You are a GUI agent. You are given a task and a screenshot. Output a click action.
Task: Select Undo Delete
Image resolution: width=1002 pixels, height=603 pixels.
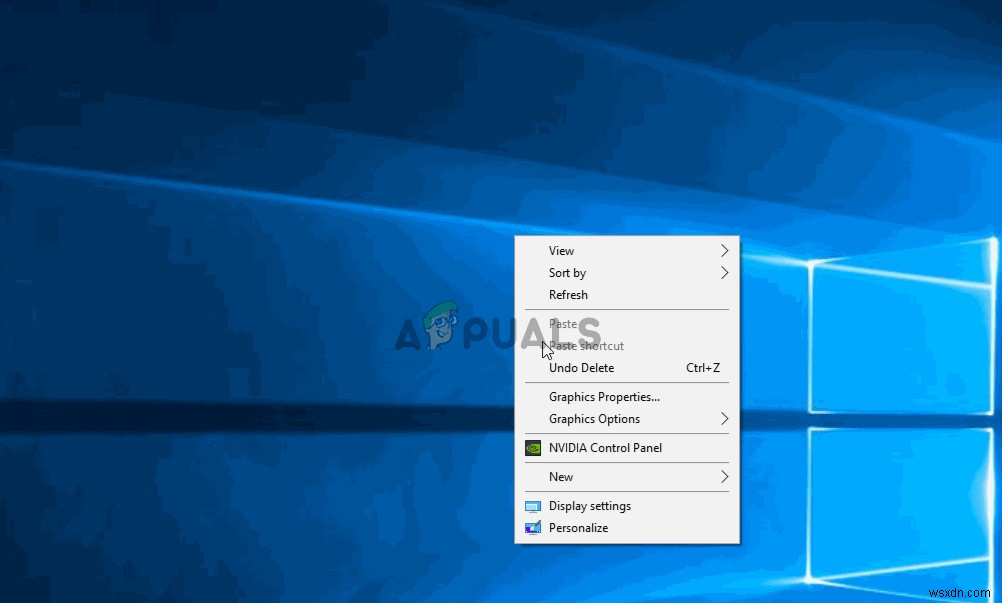coord(581,367)
